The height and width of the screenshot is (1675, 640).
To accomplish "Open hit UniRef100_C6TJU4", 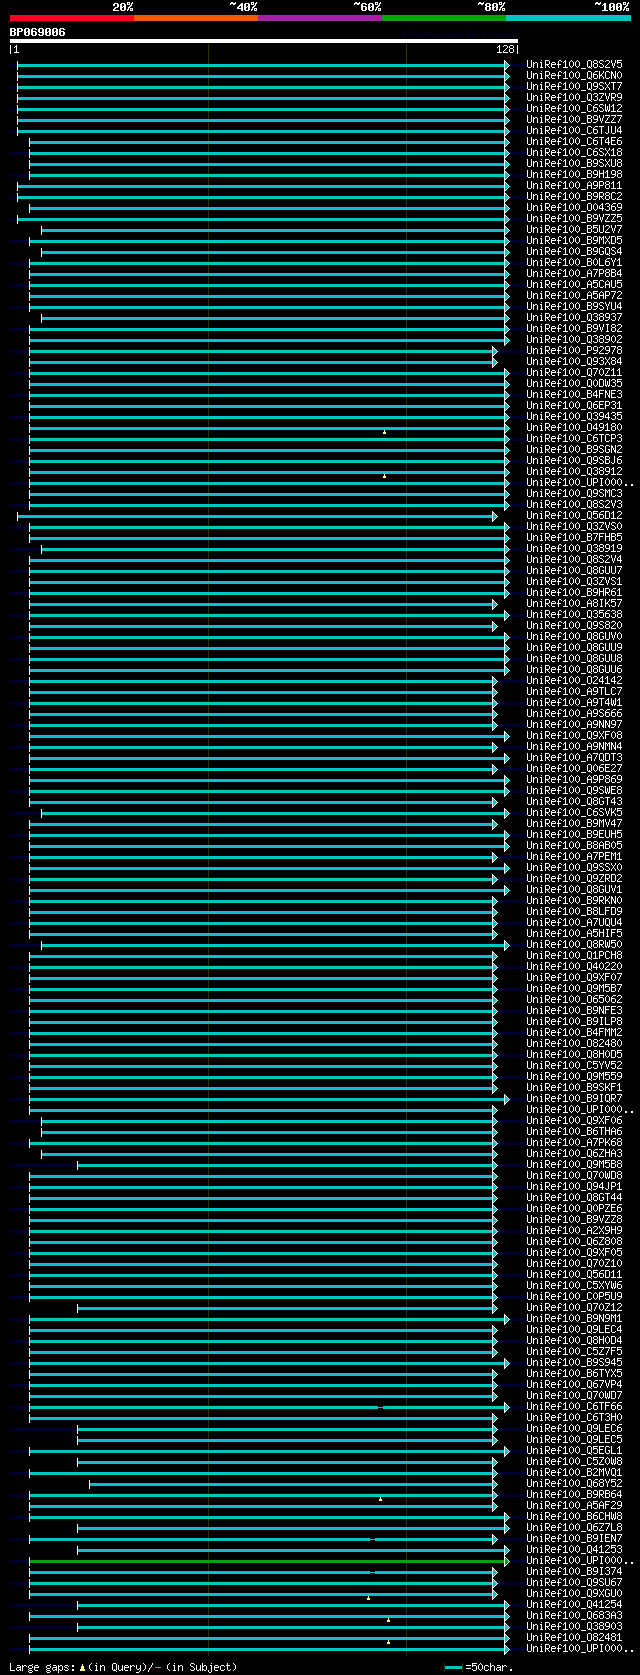I will tap(574, 130).
